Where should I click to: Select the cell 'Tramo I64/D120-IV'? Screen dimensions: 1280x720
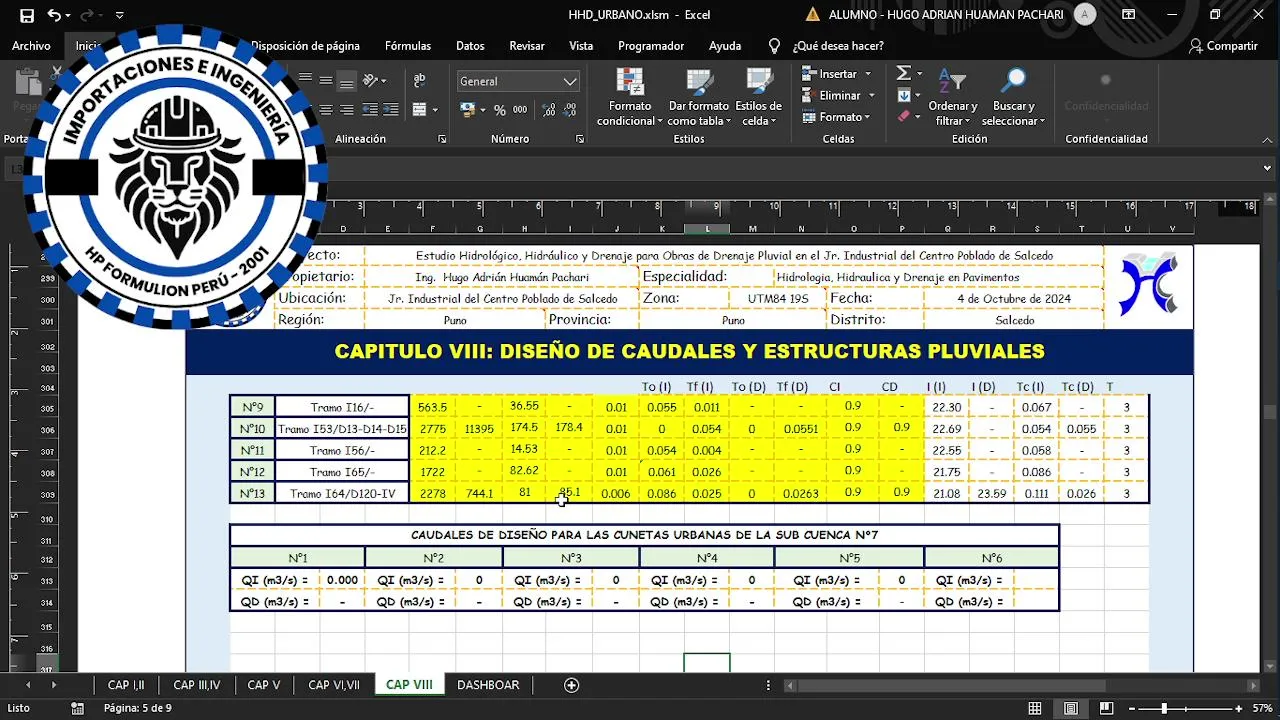[342, 494]
